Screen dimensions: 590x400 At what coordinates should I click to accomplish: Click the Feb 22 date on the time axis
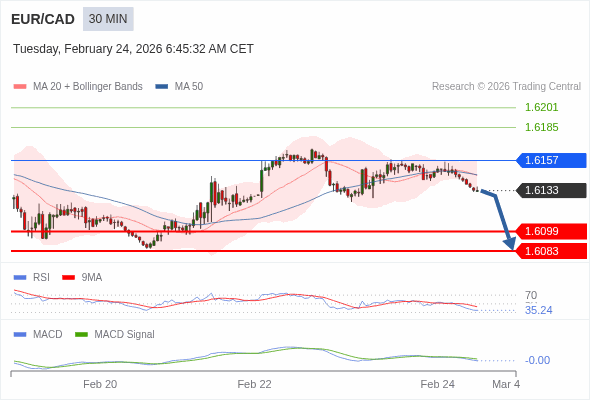click(x=254, y=385)
